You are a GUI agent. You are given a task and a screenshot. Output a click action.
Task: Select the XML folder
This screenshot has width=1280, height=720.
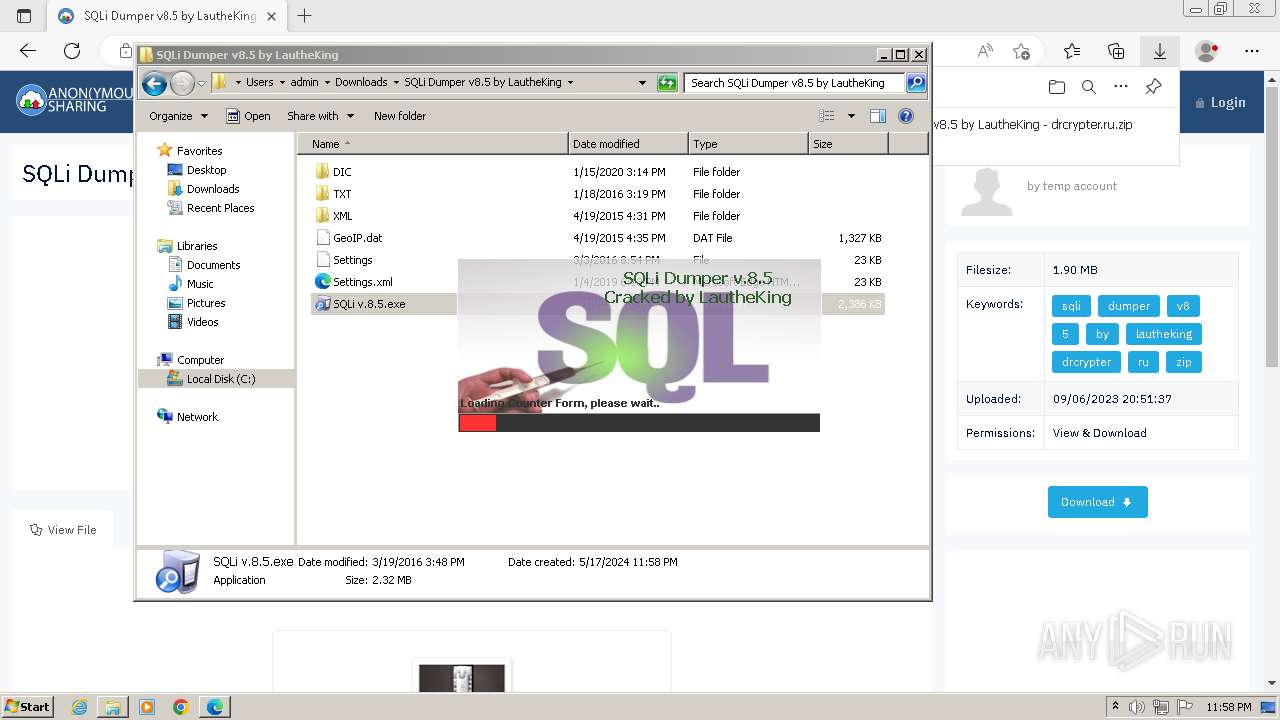(342, 216)
